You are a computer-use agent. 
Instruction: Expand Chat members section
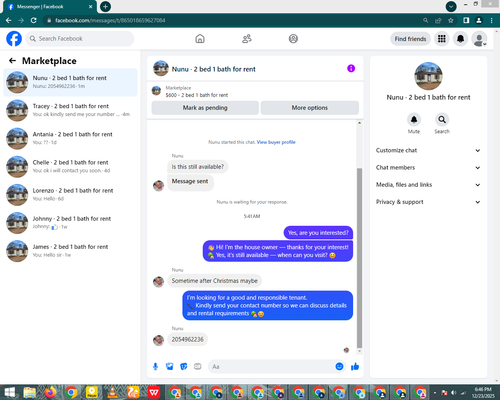428,167
